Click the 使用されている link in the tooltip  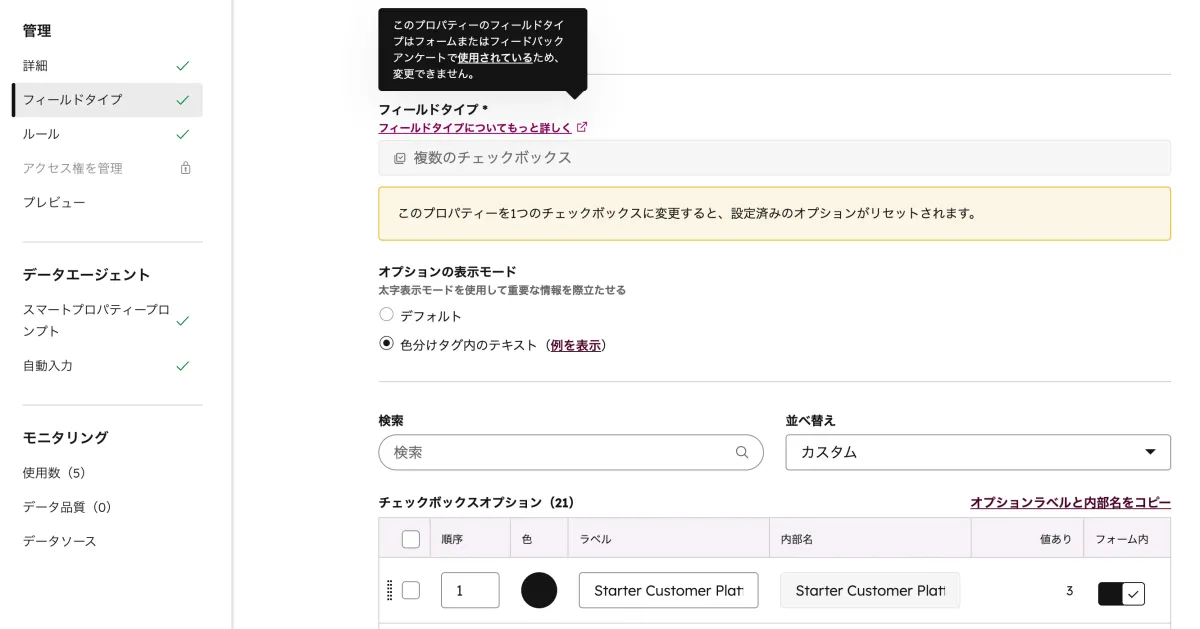click(493, 57)
